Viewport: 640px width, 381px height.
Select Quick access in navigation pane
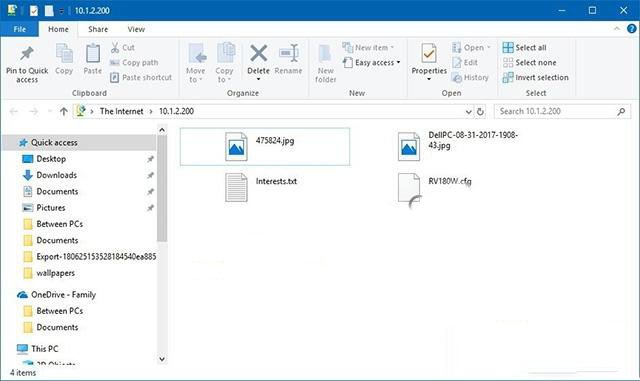point(80,143)
